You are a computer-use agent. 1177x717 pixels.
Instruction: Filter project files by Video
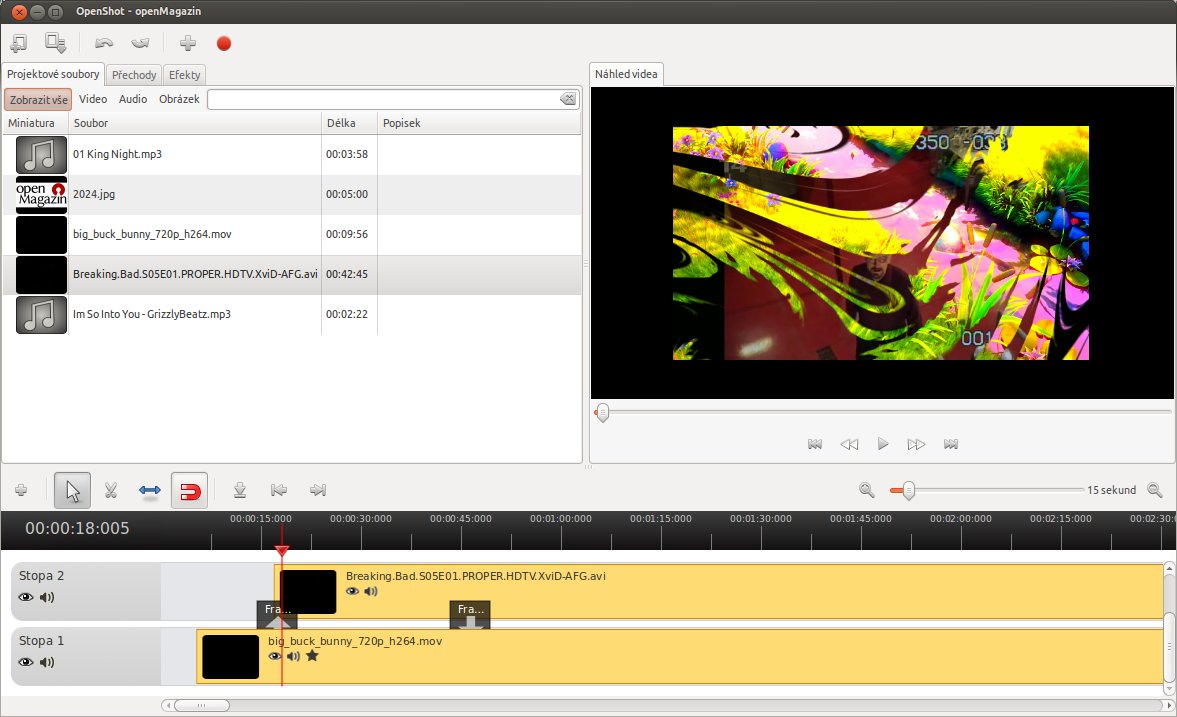point(93,99)
